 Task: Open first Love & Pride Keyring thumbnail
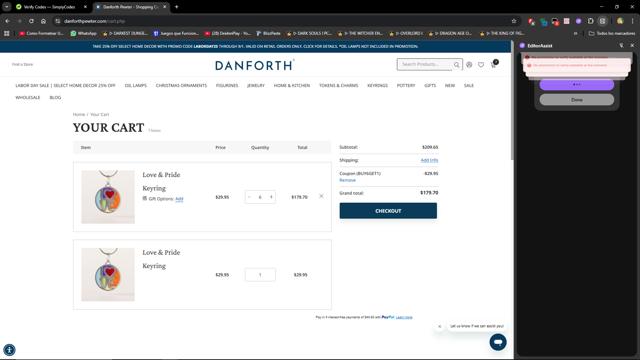(x=108, y=197)
